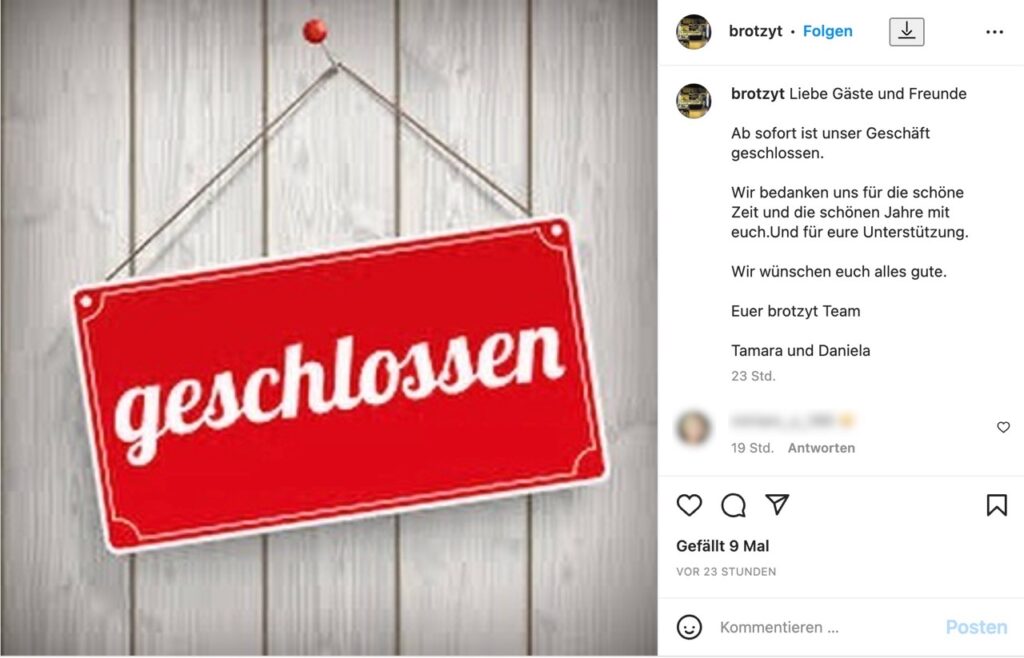Download the post using download arrow button
The height and width of the screenshot is (658, 1024).
click(906, 31)
